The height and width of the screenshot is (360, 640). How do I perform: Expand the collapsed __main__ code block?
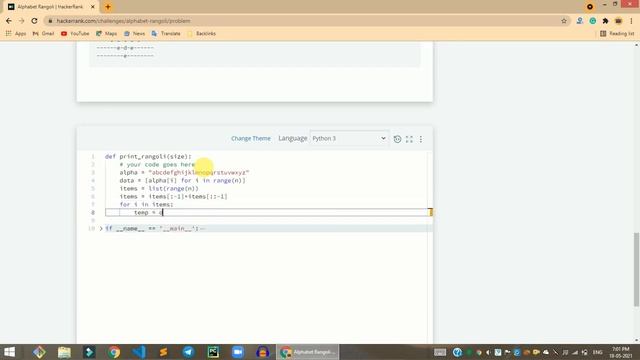pyautogui.click(x=101, y=229)
